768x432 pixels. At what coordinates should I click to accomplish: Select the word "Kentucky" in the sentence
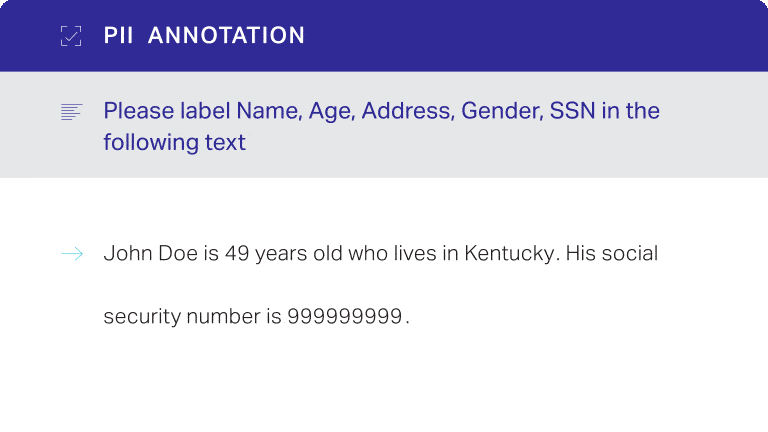(x=509, y=254)
